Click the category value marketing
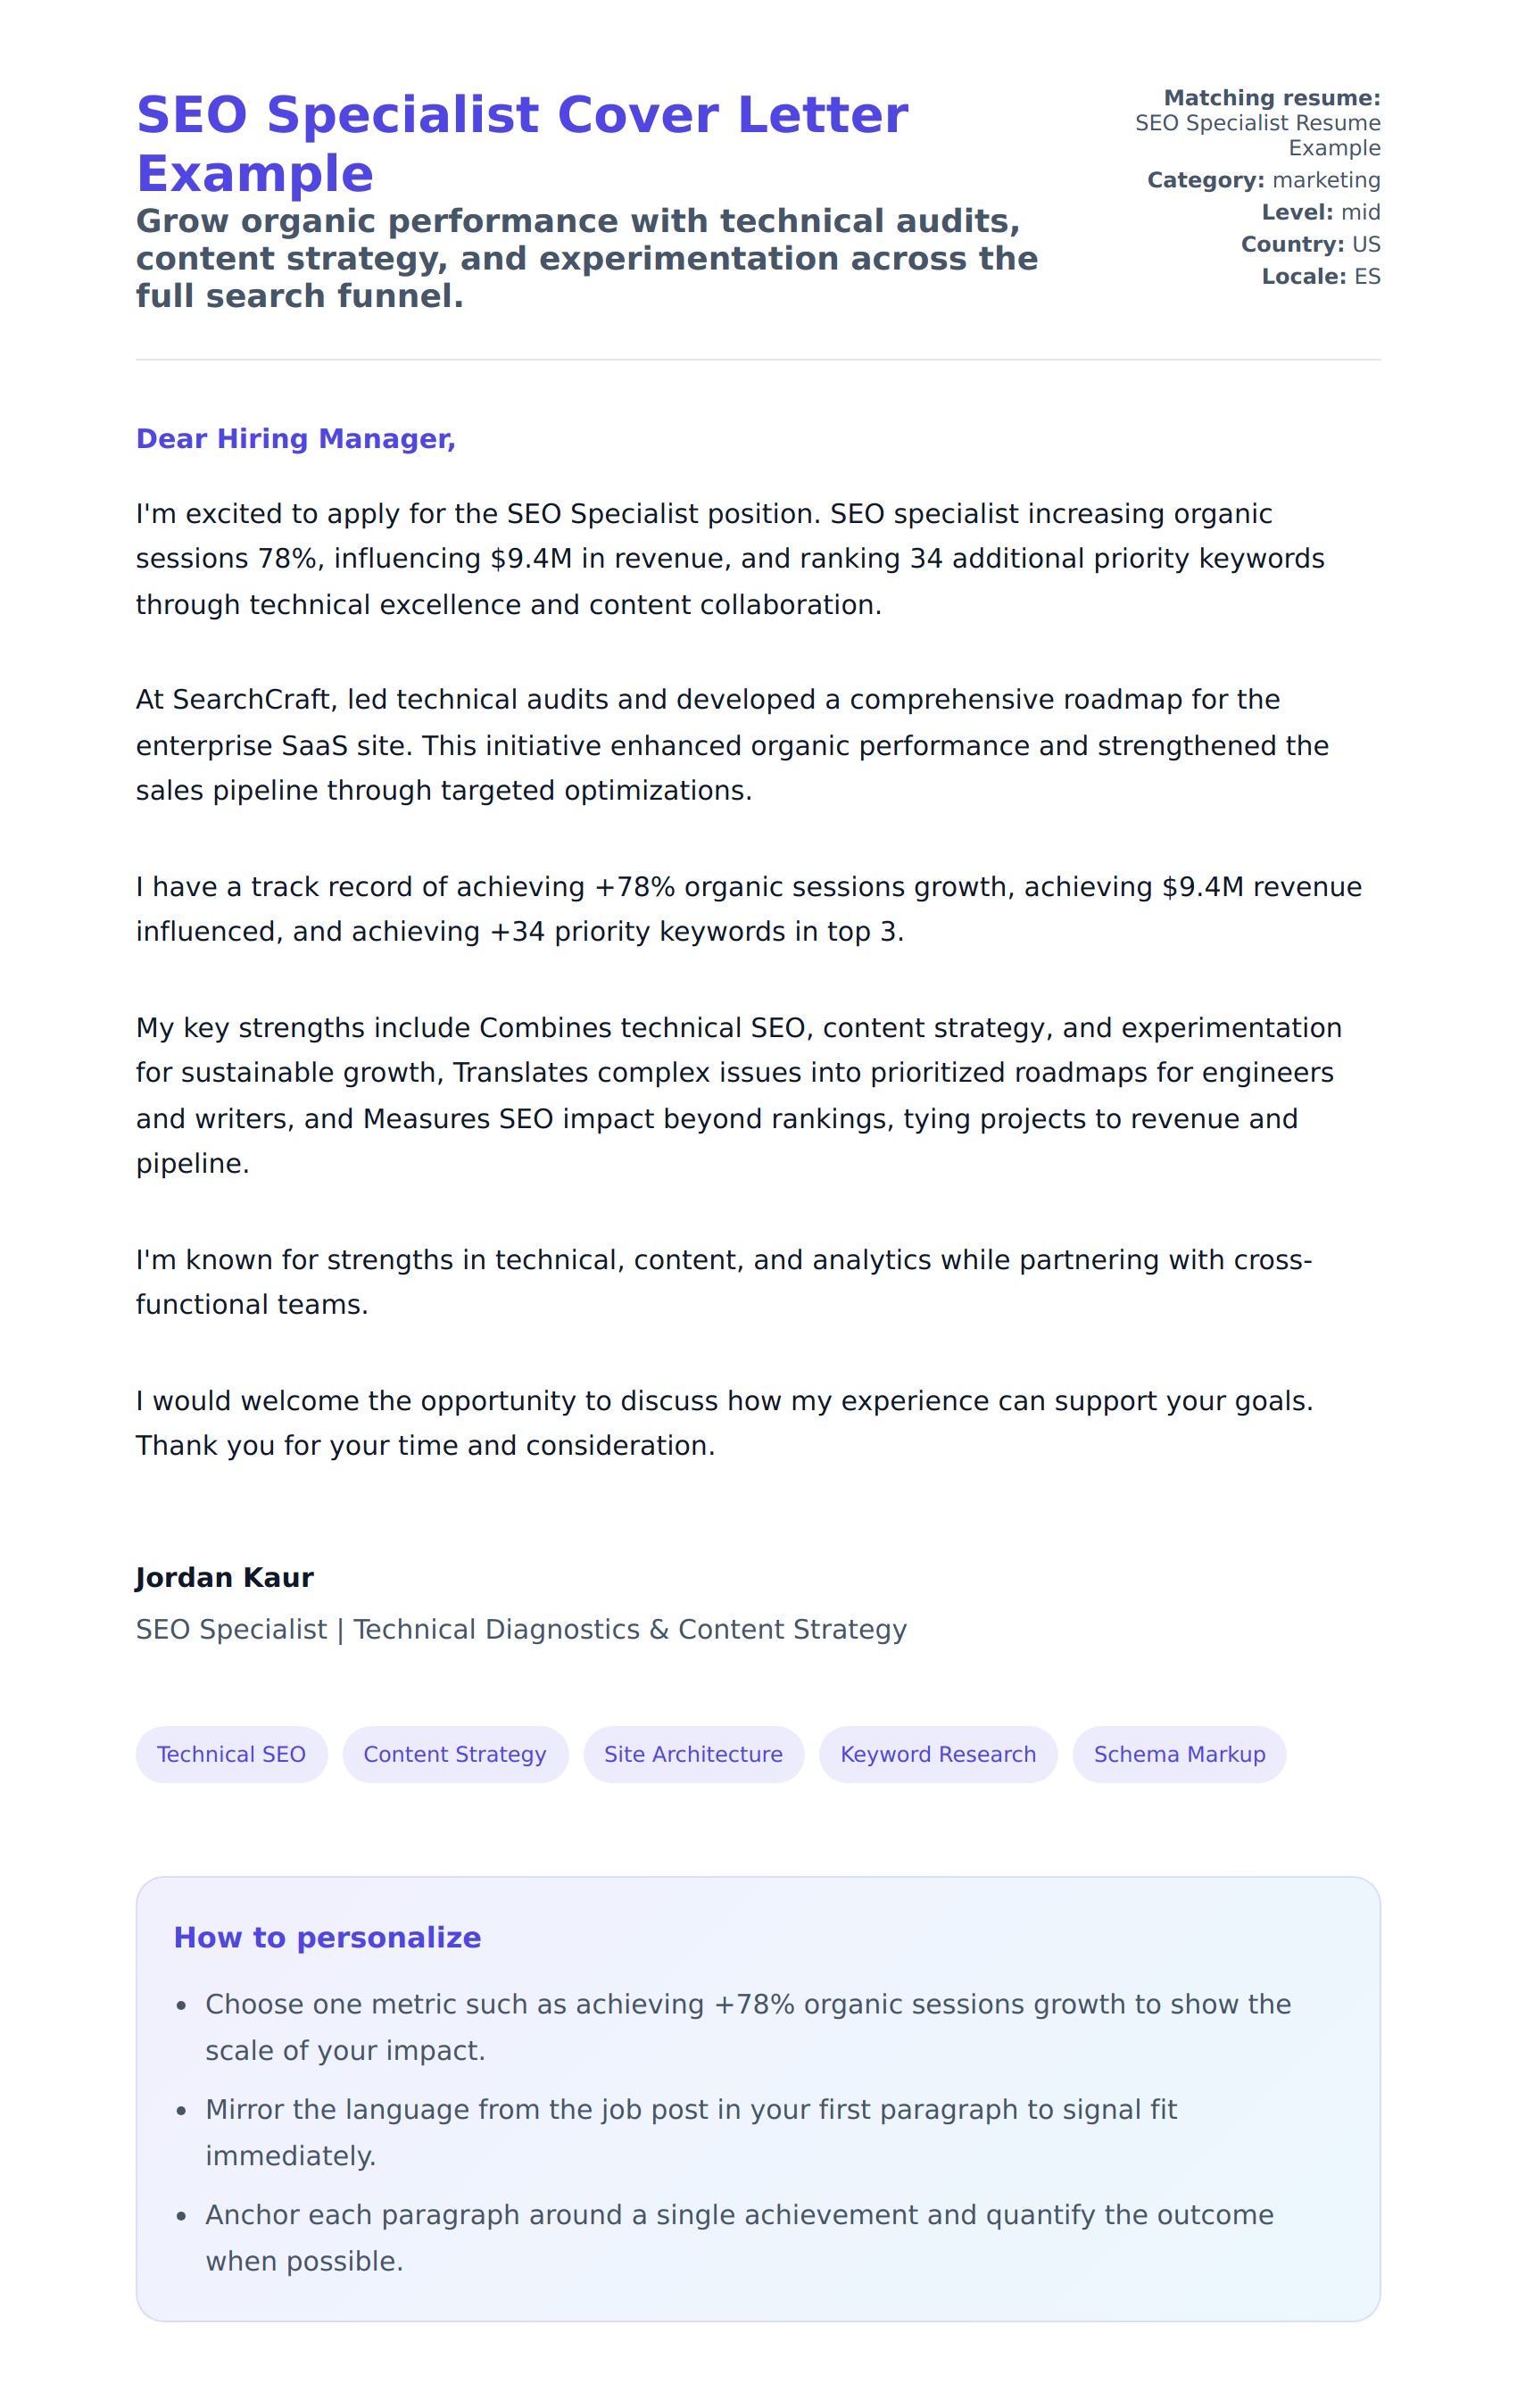Image resolution: width=1517 pixels, height=2408 pixels. (1325, 180)
